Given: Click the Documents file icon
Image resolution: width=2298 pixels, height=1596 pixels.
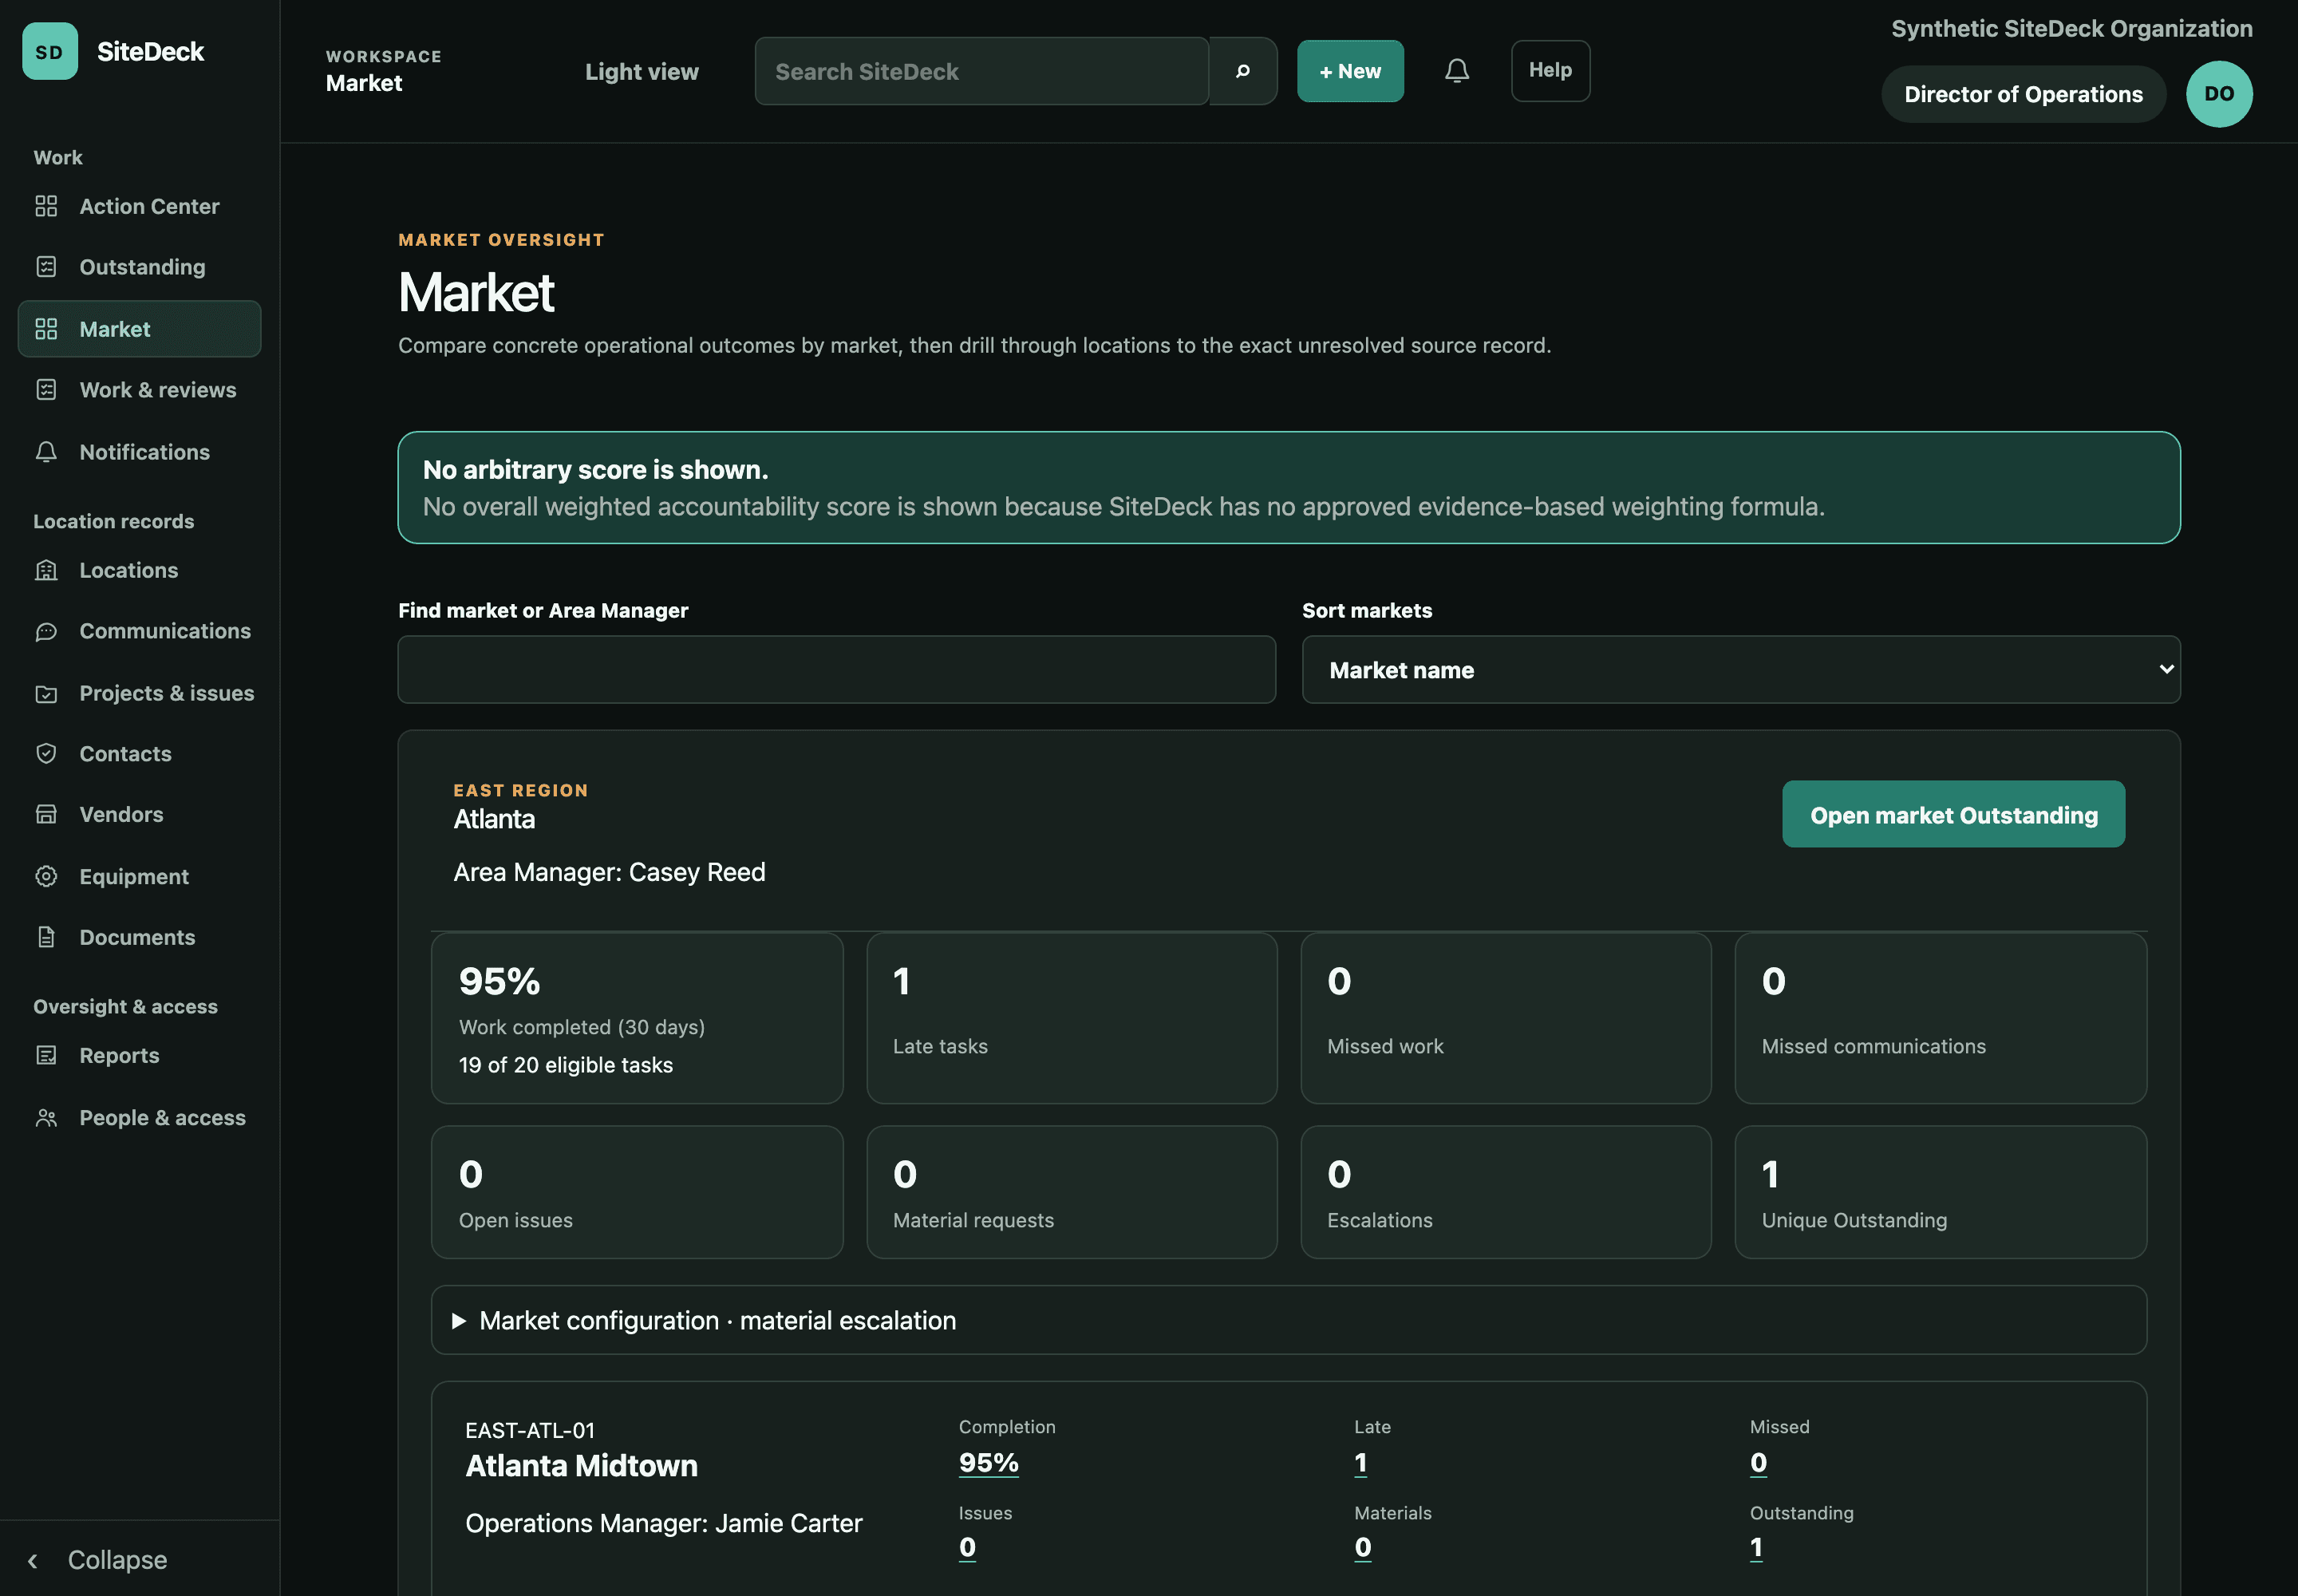Looking at the screenshot, I should click(x=46, y=937).
